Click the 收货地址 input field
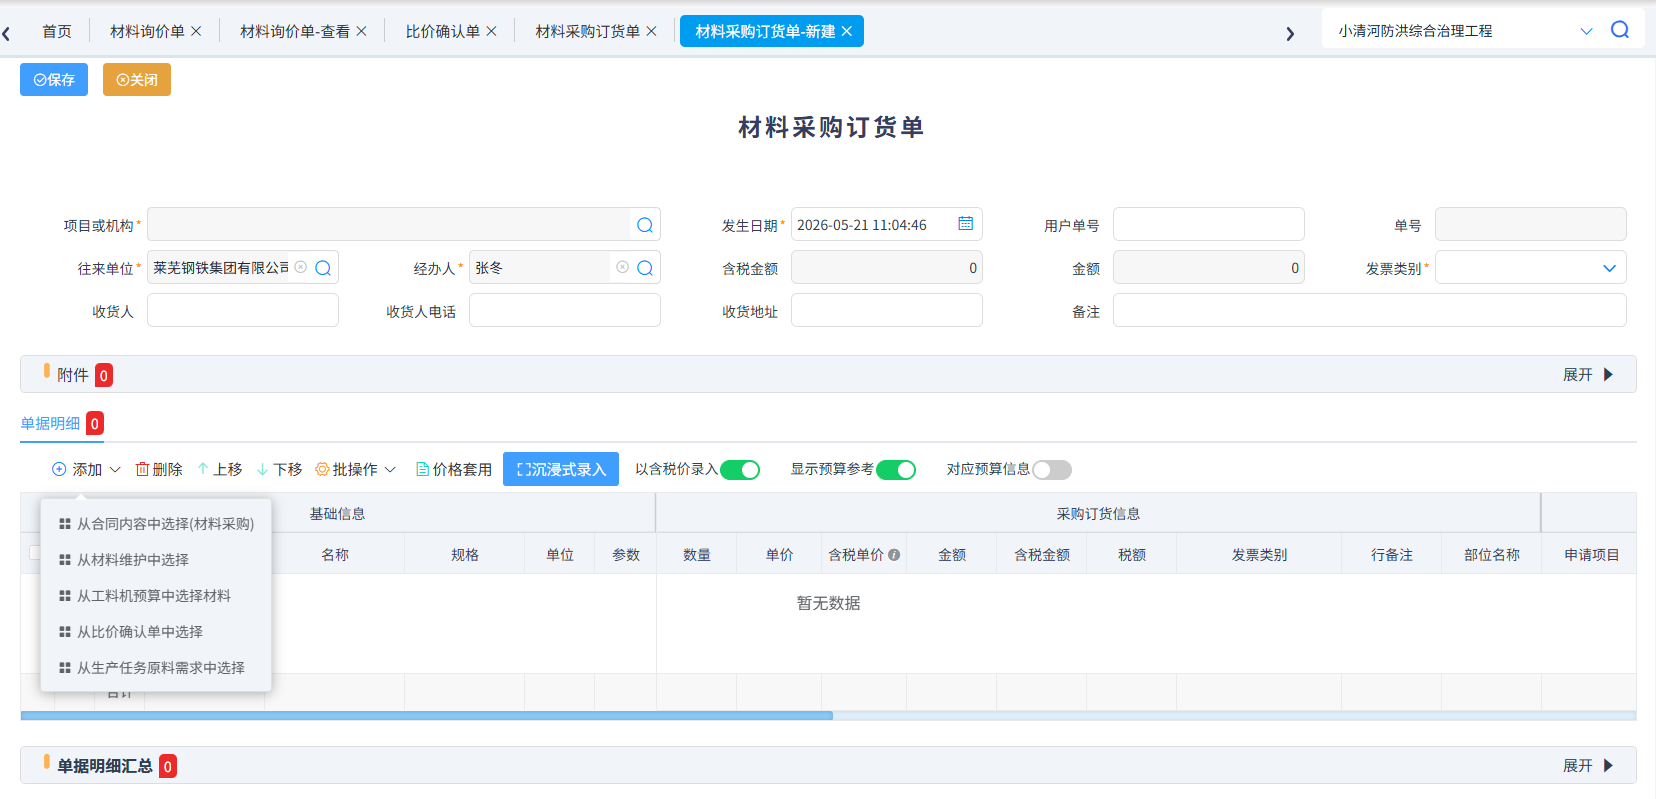1656x799 pixels. point(887,310)
